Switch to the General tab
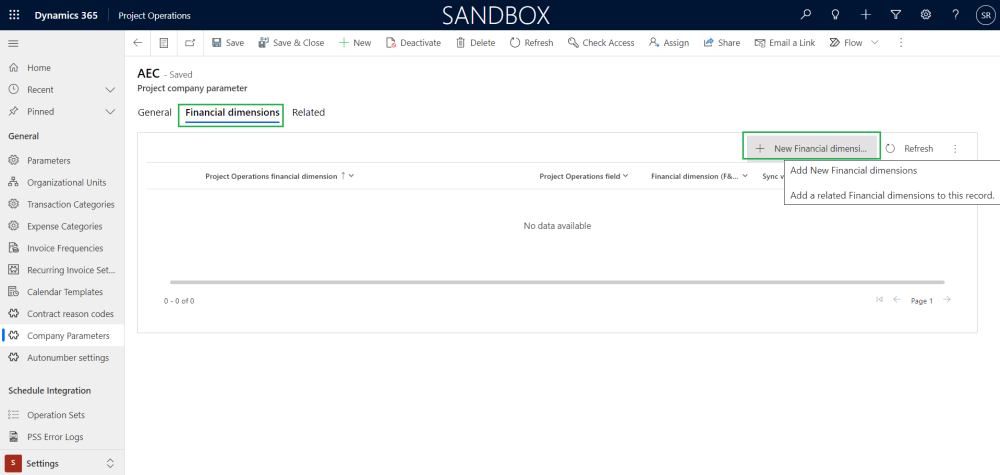This screenshot has height=475, width=1000. pos(154,112)
